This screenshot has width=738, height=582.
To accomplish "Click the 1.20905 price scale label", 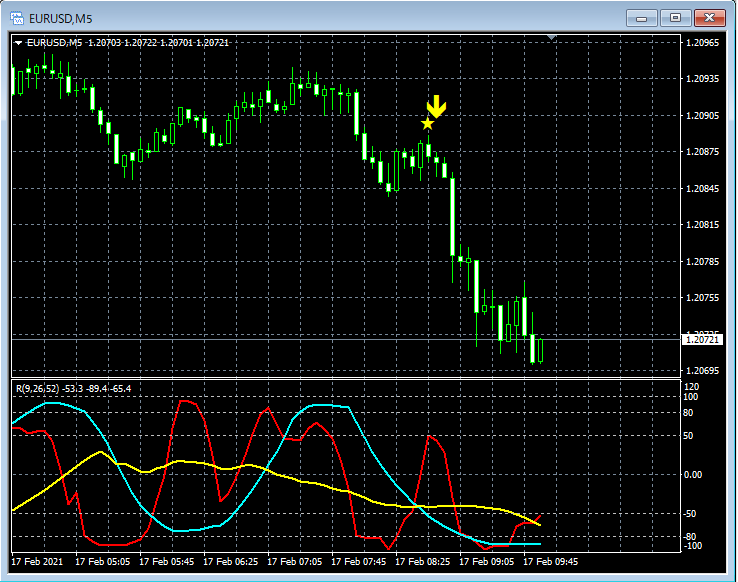I will click(x=703, y=115).
